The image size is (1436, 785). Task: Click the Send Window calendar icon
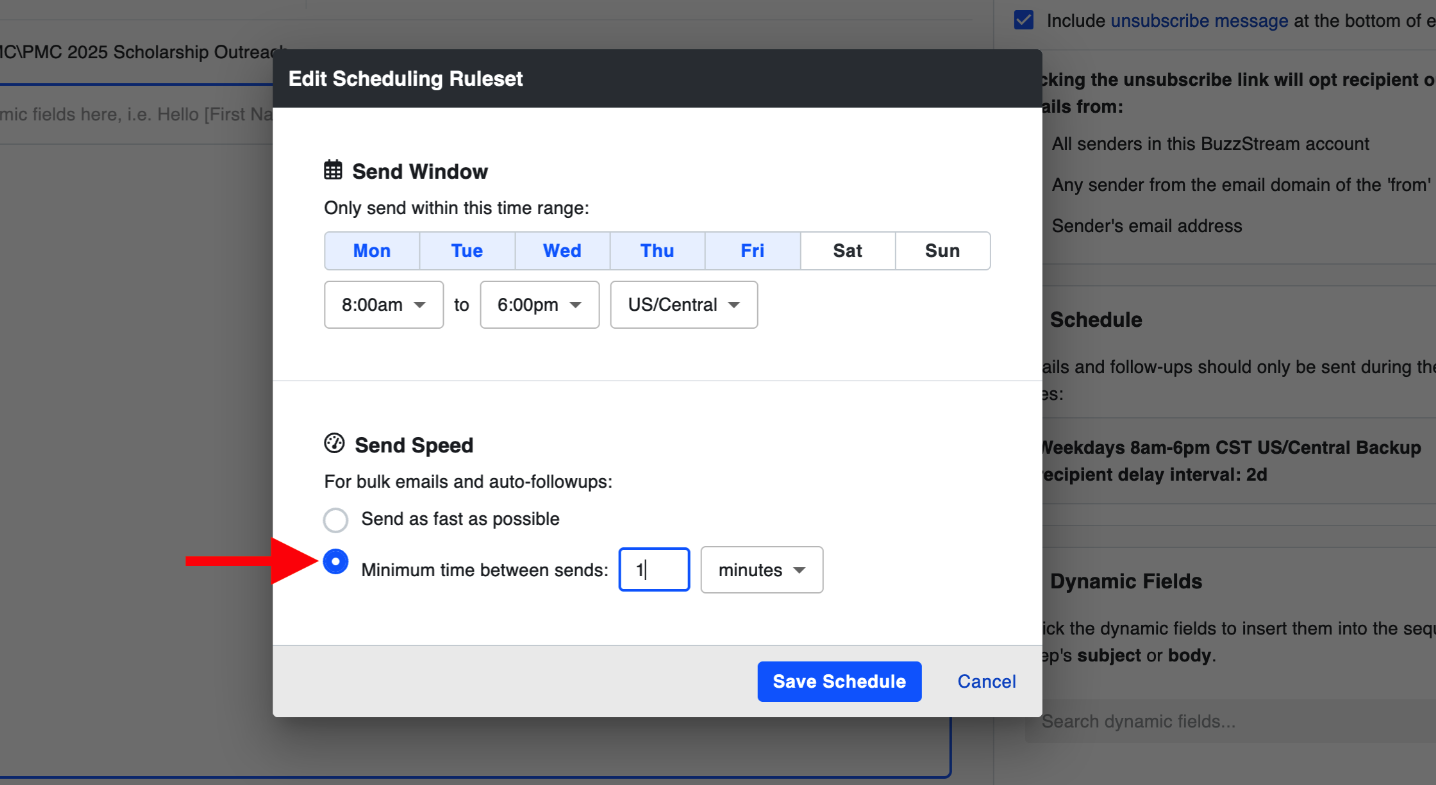pos(333,170)
